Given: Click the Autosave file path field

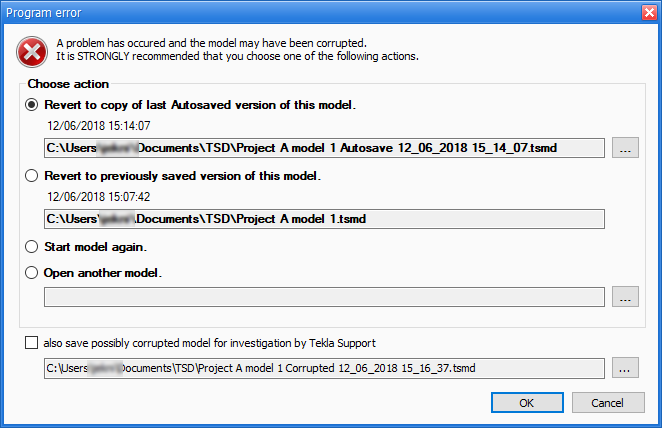Looking at the screenshot, I should click(324, 148).
